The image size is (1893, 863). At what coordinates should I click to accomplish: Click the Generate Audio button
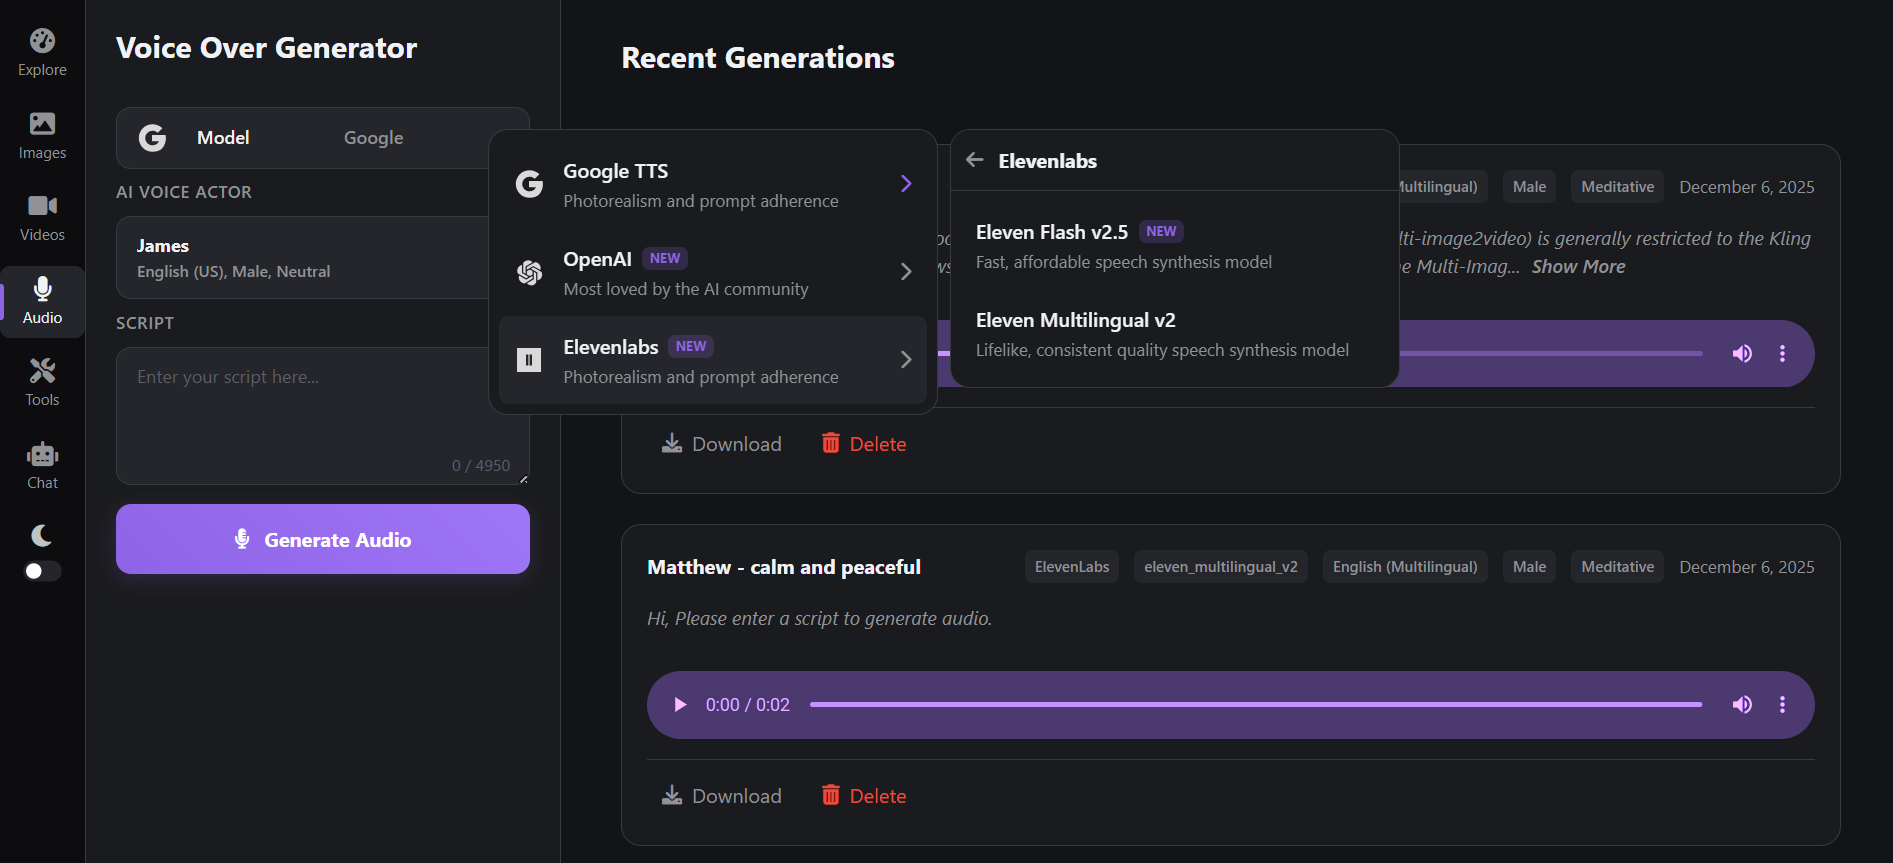pyautogui.click(x=322, y=540)
